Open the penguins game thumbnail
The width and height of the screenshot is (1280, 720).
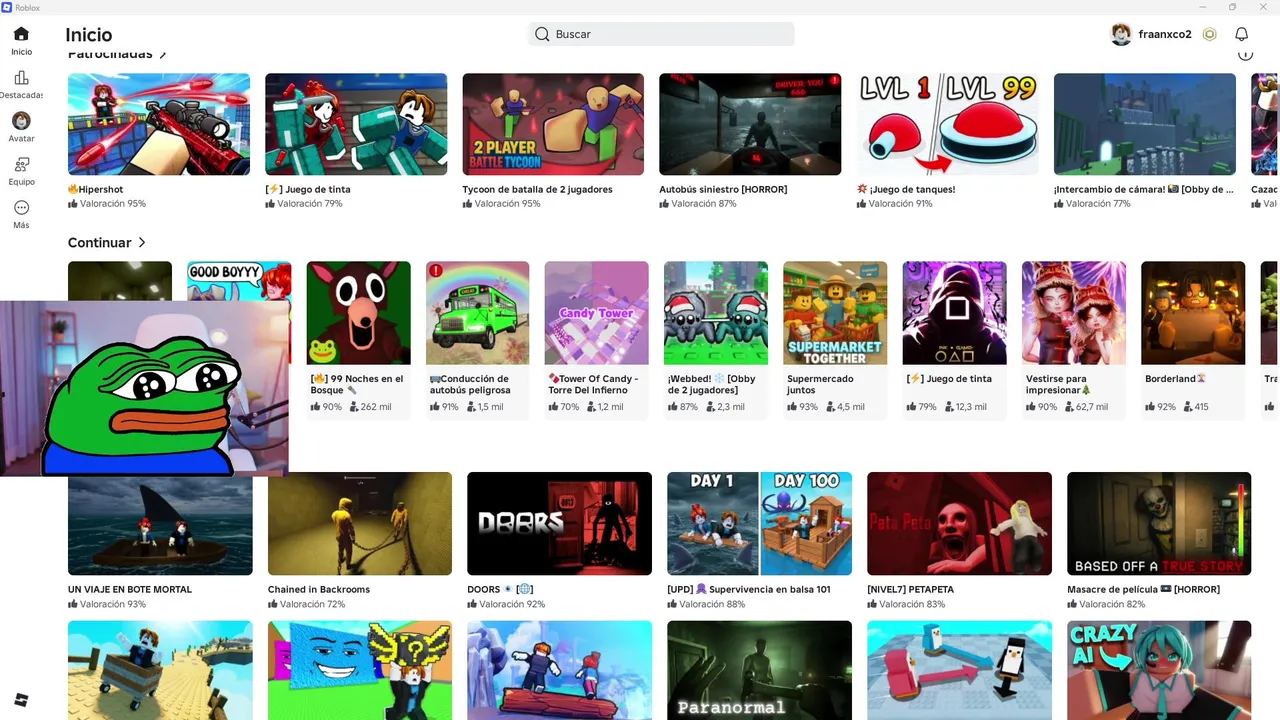[960, 670]
